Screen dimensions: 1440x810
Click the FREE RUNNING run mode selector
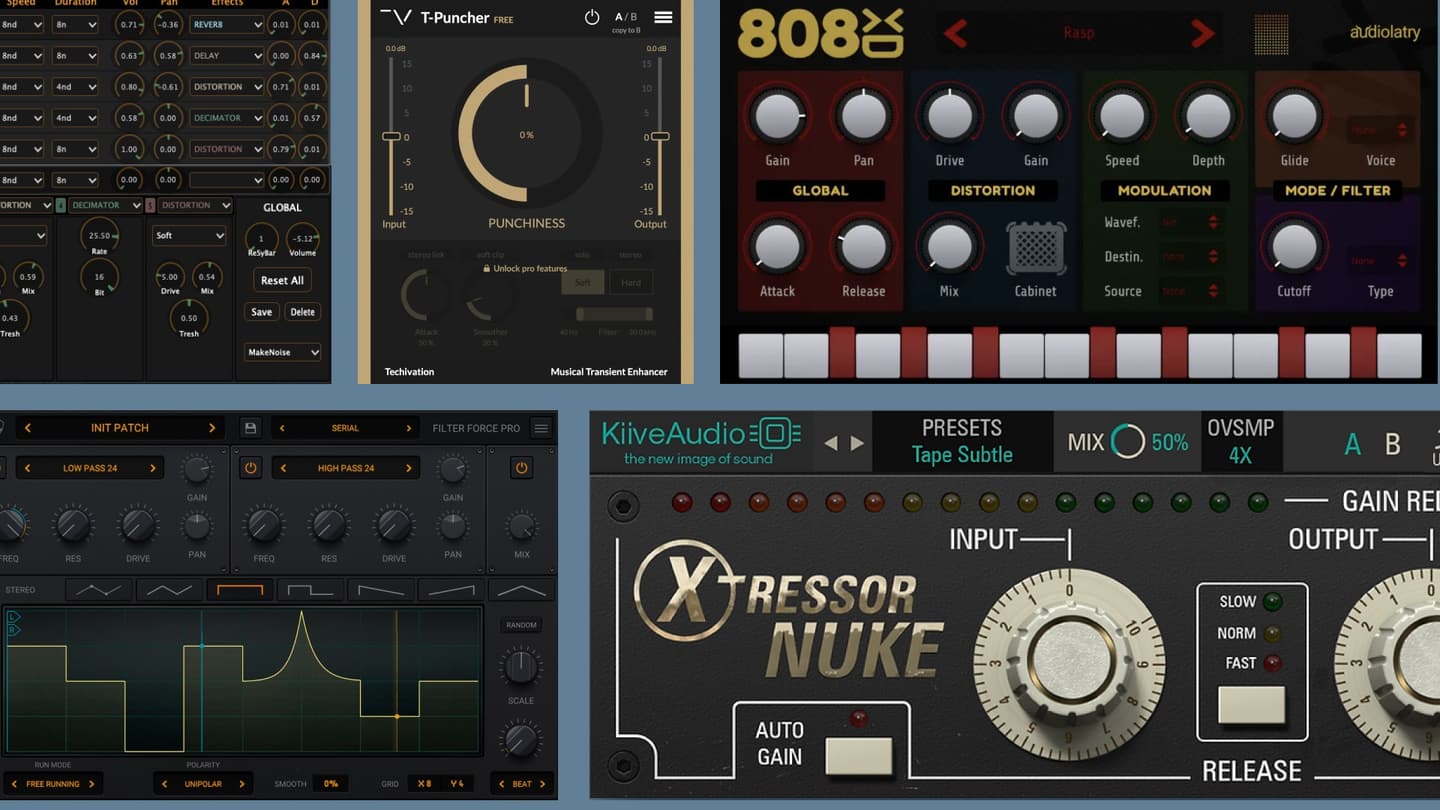click(53, 784)
